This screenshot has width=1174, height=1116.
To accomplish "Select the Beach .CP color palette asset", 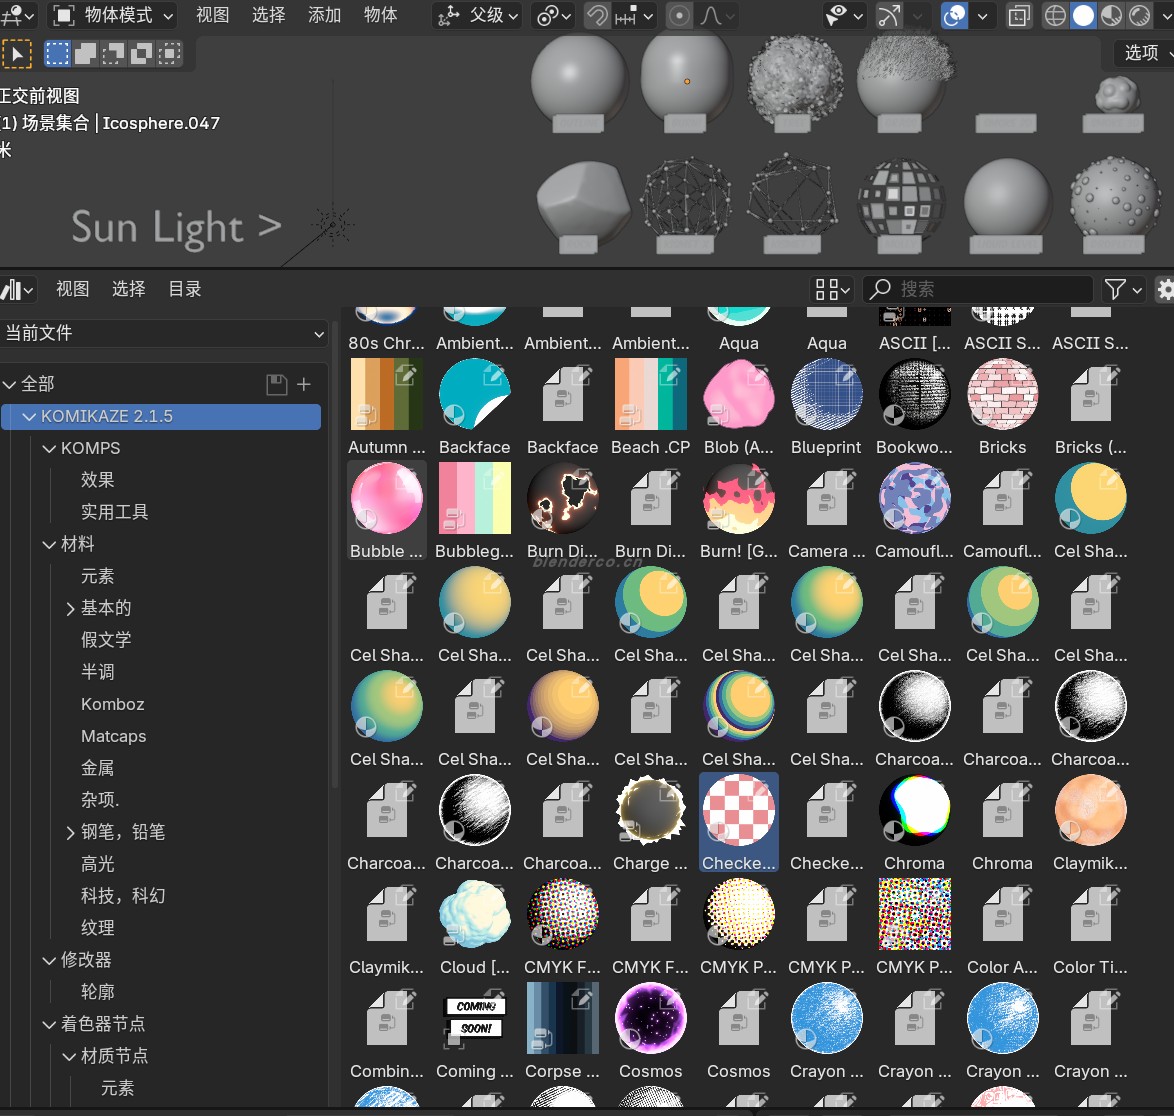I will (x=651, y=406).
